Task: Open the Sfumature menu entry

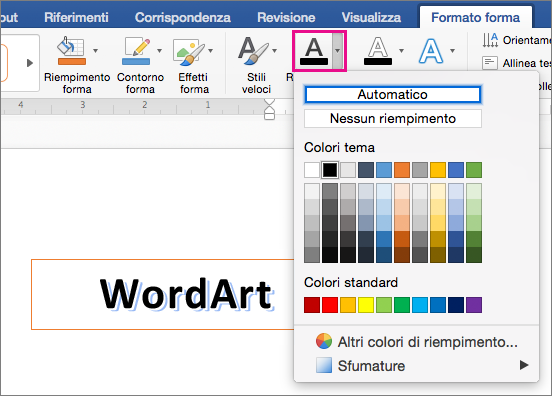Action: pyautogui.click(x=416, y=365)
